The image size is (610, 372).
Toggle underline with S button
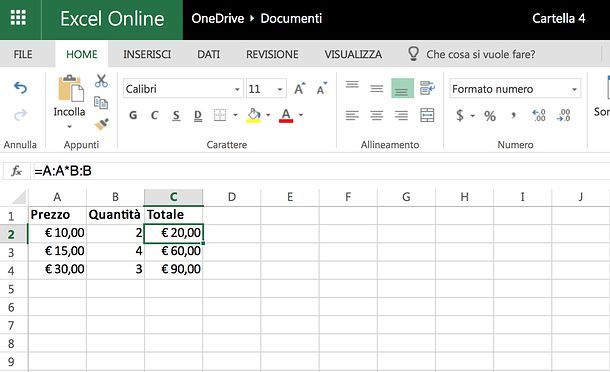click(176, 116)
